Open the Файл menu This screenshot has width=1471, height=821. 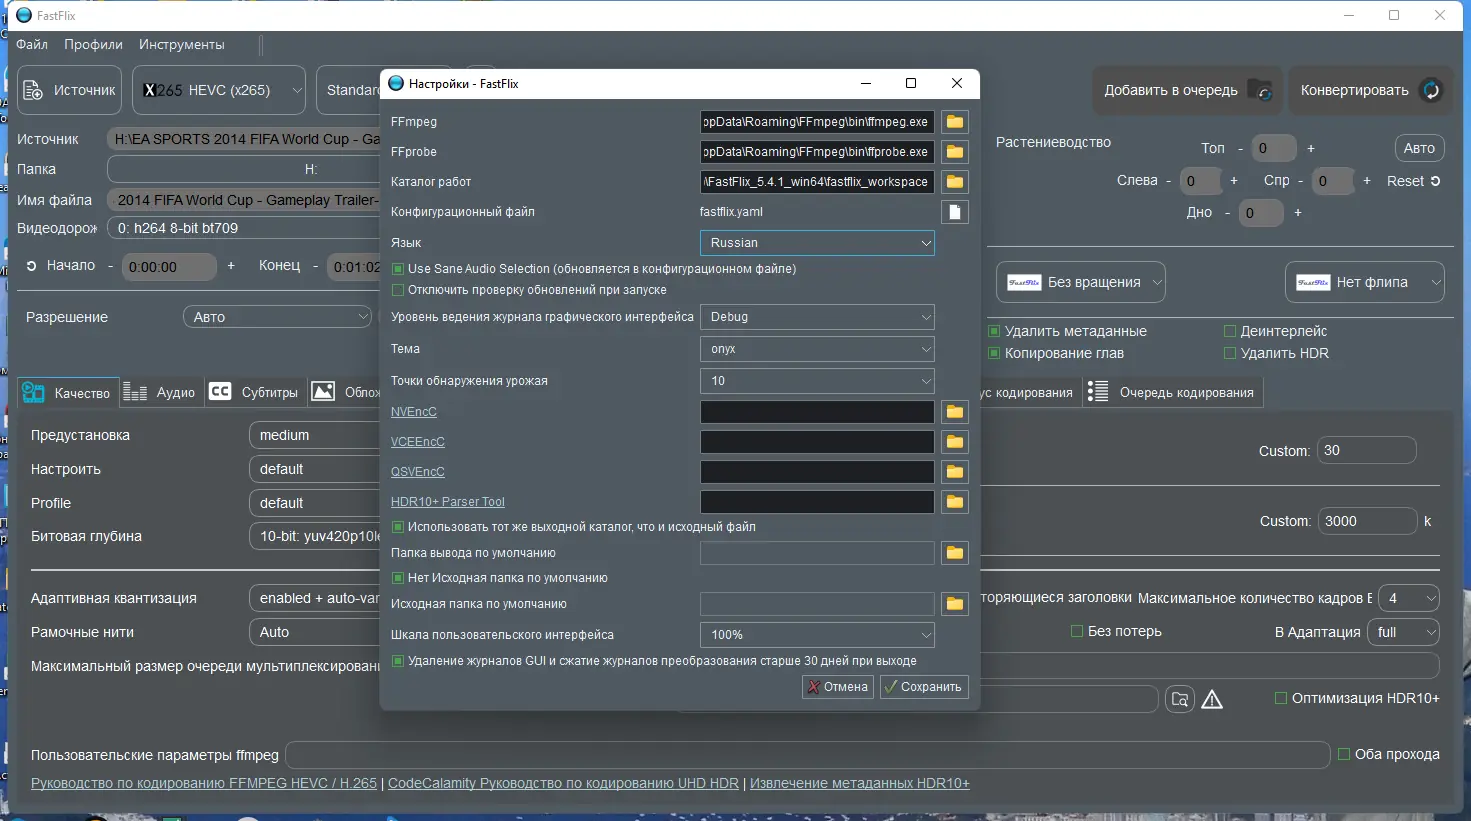click(x=32, y=45)
